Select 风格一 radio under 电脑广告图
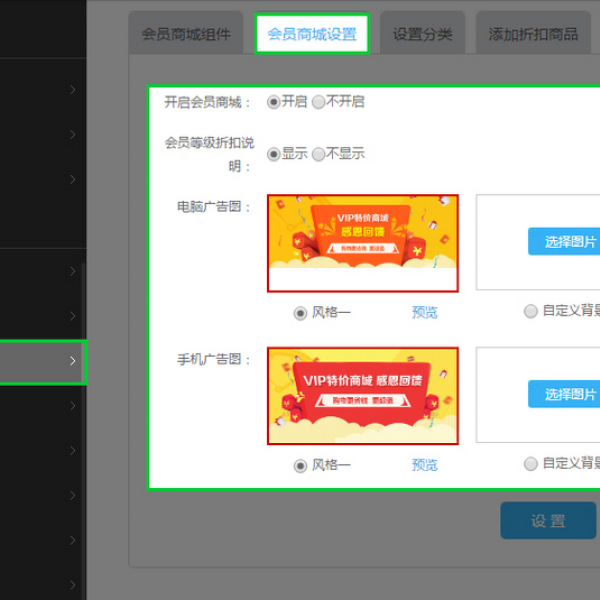This screenshot has width=600, height=600. 300,313
